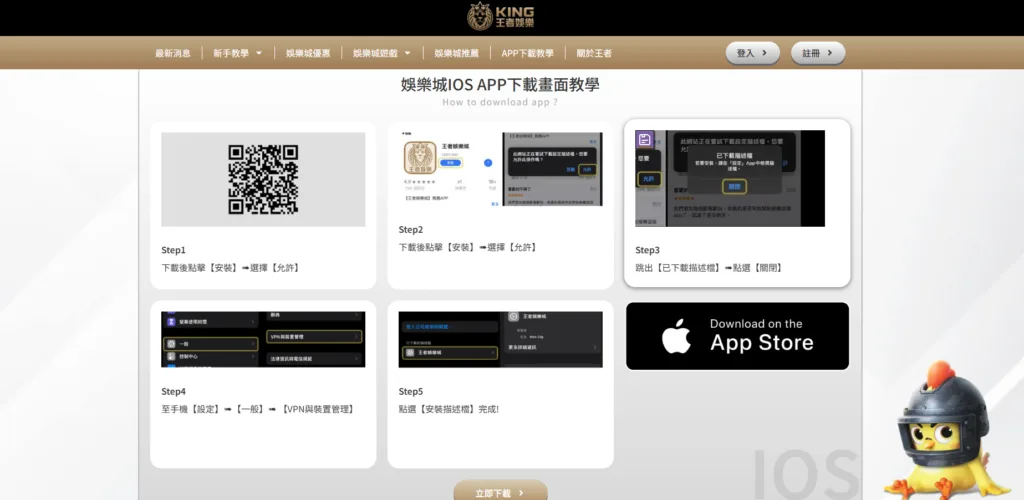Open 關於王者 page
Screen dimensions: 1024x500
point(594,54)
